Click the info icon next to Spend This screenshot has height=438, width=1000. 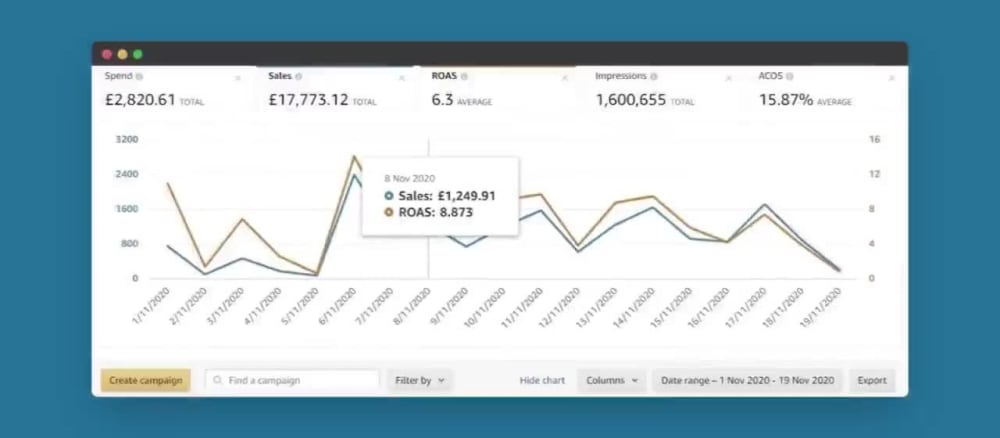click(140, 76)
